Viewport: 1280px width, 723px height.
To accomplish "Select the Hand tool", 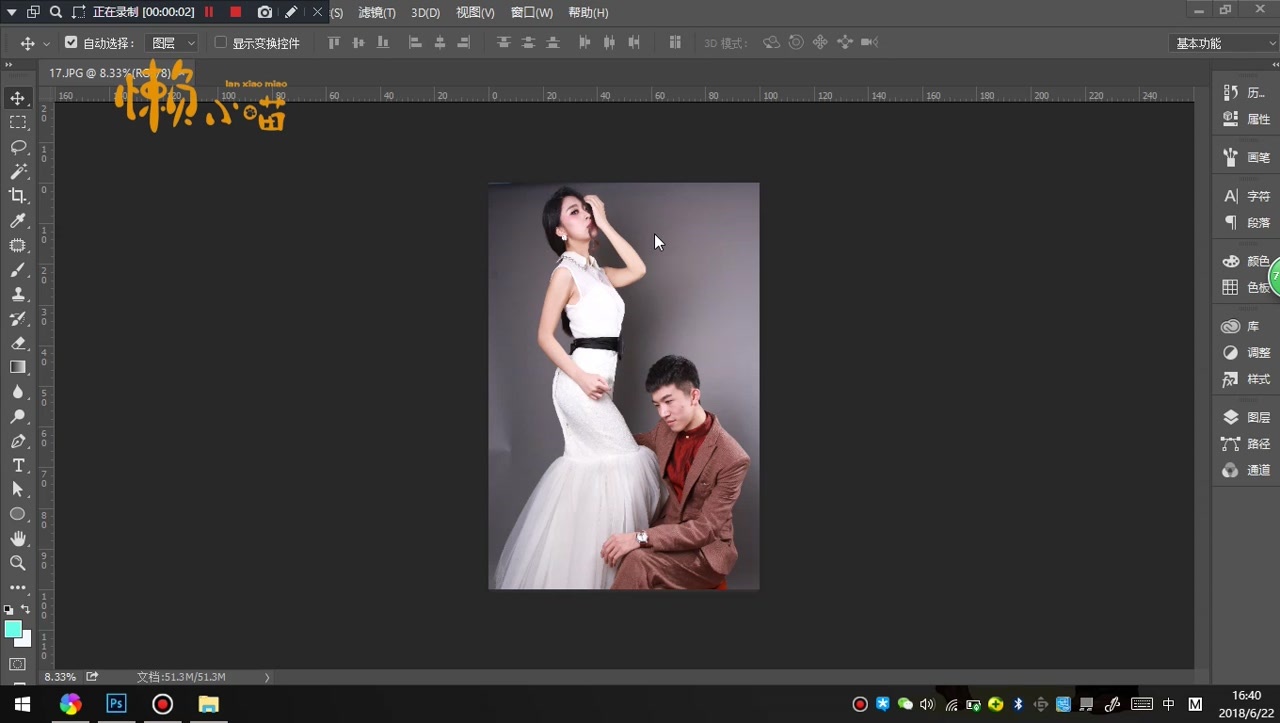I will pos(18,539).
